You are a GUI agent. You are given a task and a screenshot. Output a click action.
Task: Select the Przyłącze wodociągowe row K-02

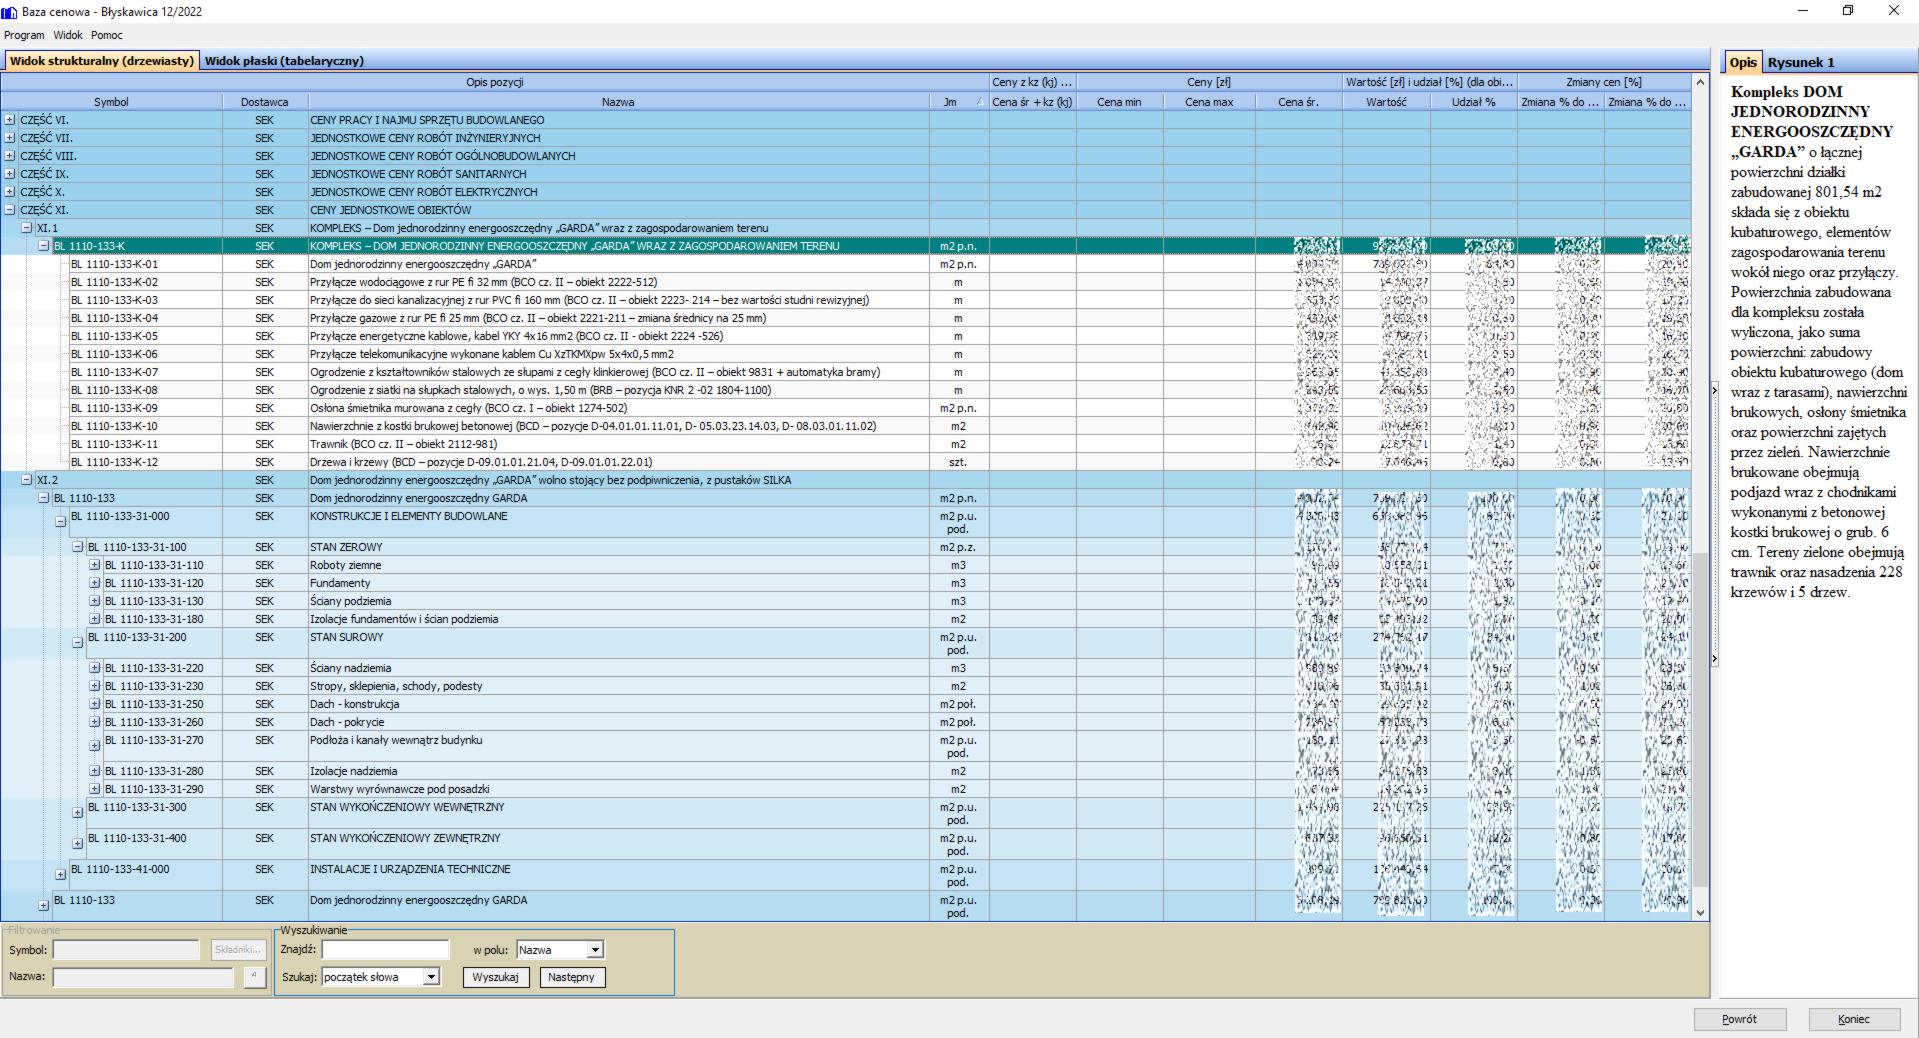[x=845, y=282]
